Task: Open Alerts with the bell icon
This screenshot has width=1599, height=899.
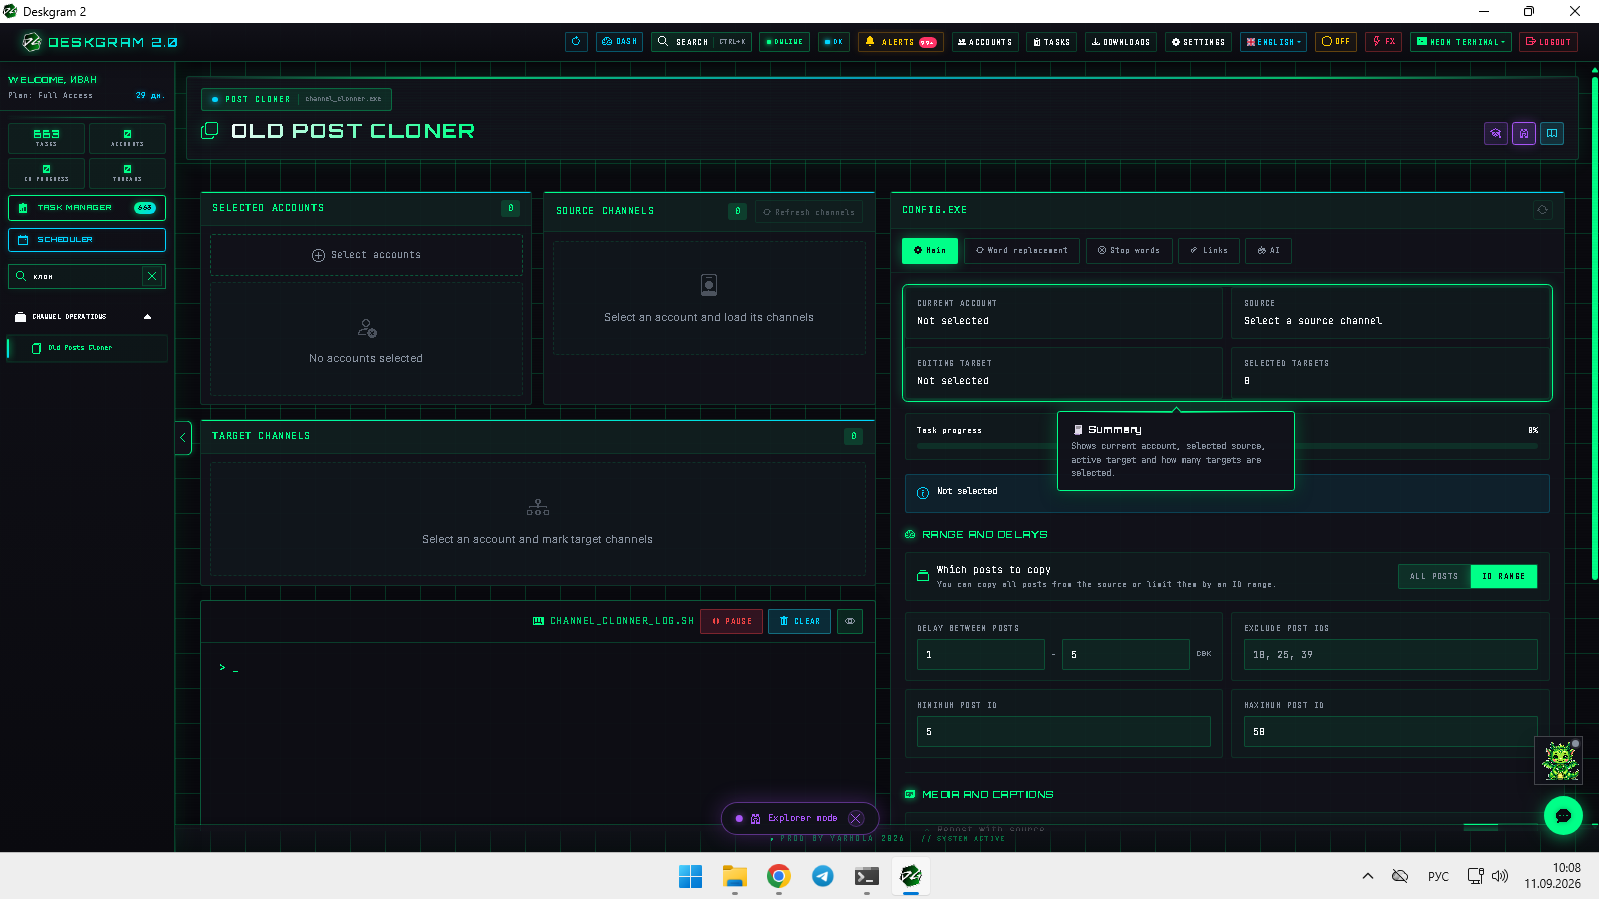Action: pyautogui.click(x=900, y=42)
